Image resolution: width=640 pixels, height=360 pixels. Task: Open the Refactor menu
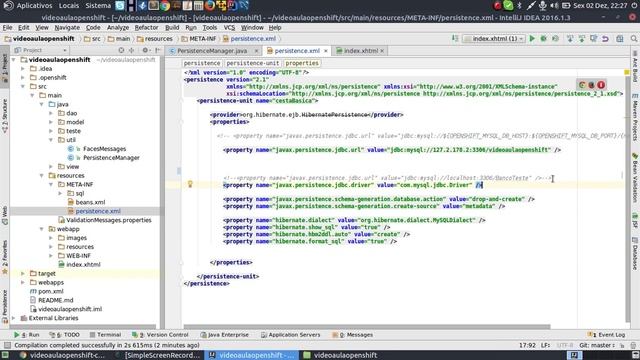146,27
